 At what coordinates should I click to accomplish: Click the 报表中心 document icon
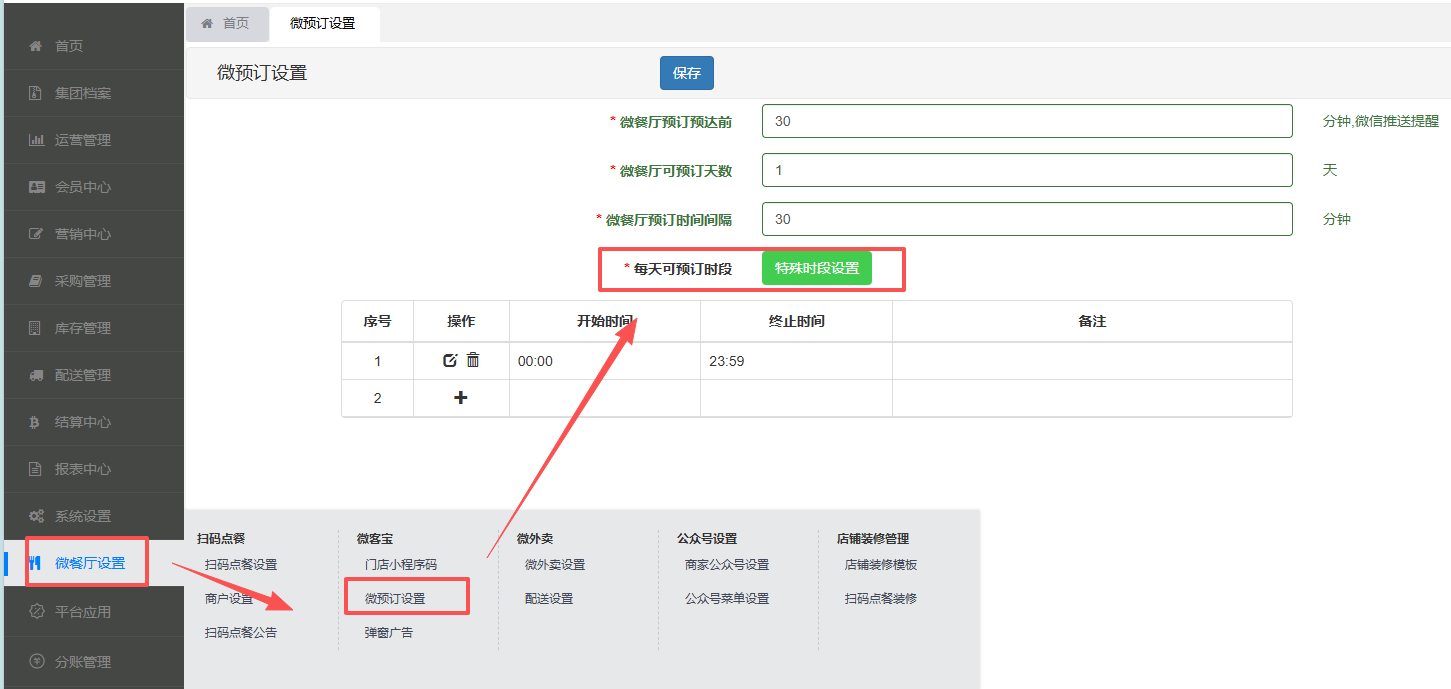click(36, 469)
